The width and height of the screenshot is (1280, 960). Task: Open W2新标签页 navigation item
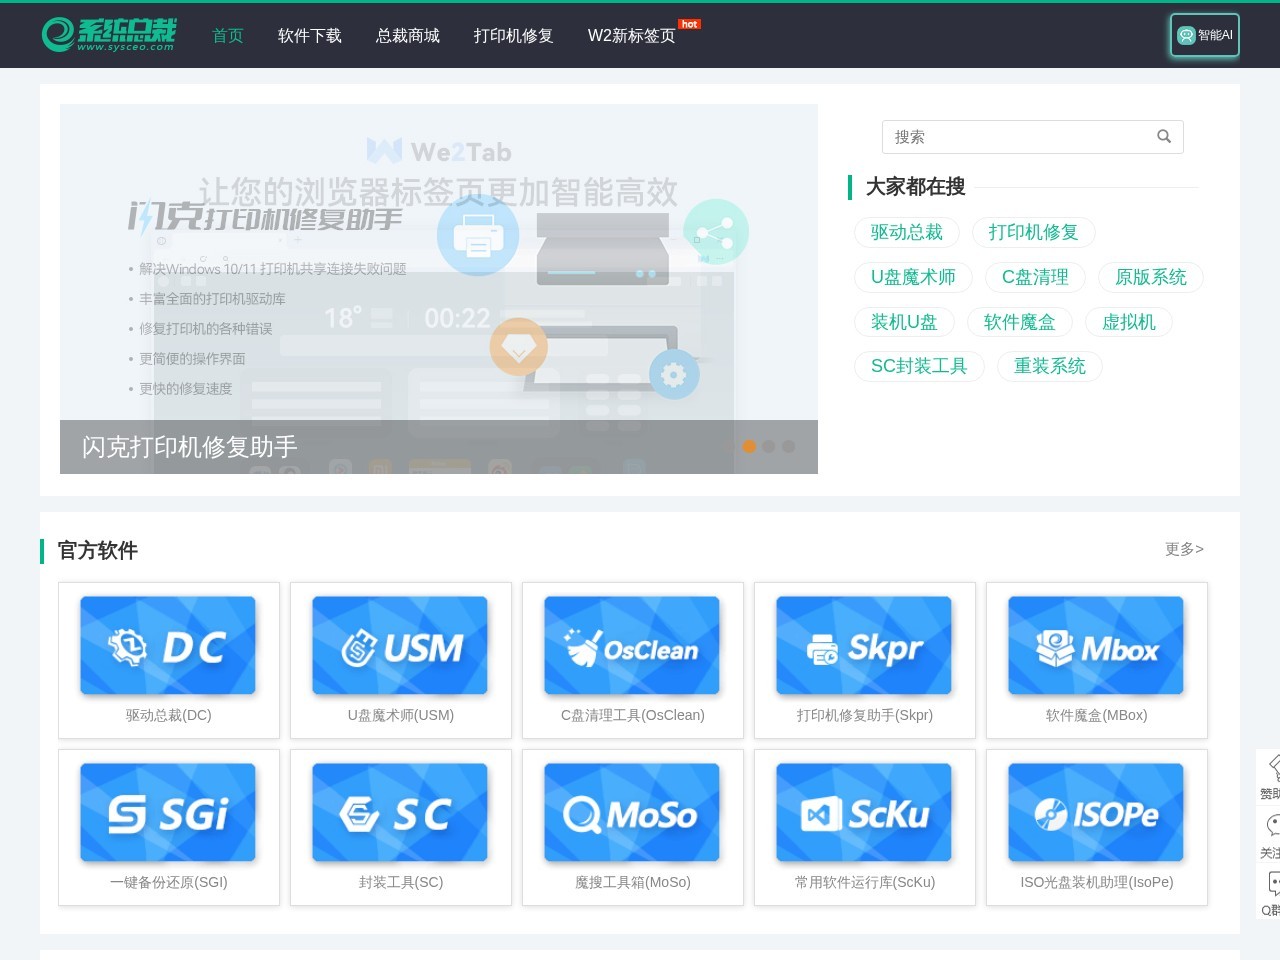(x=632, y=35)
